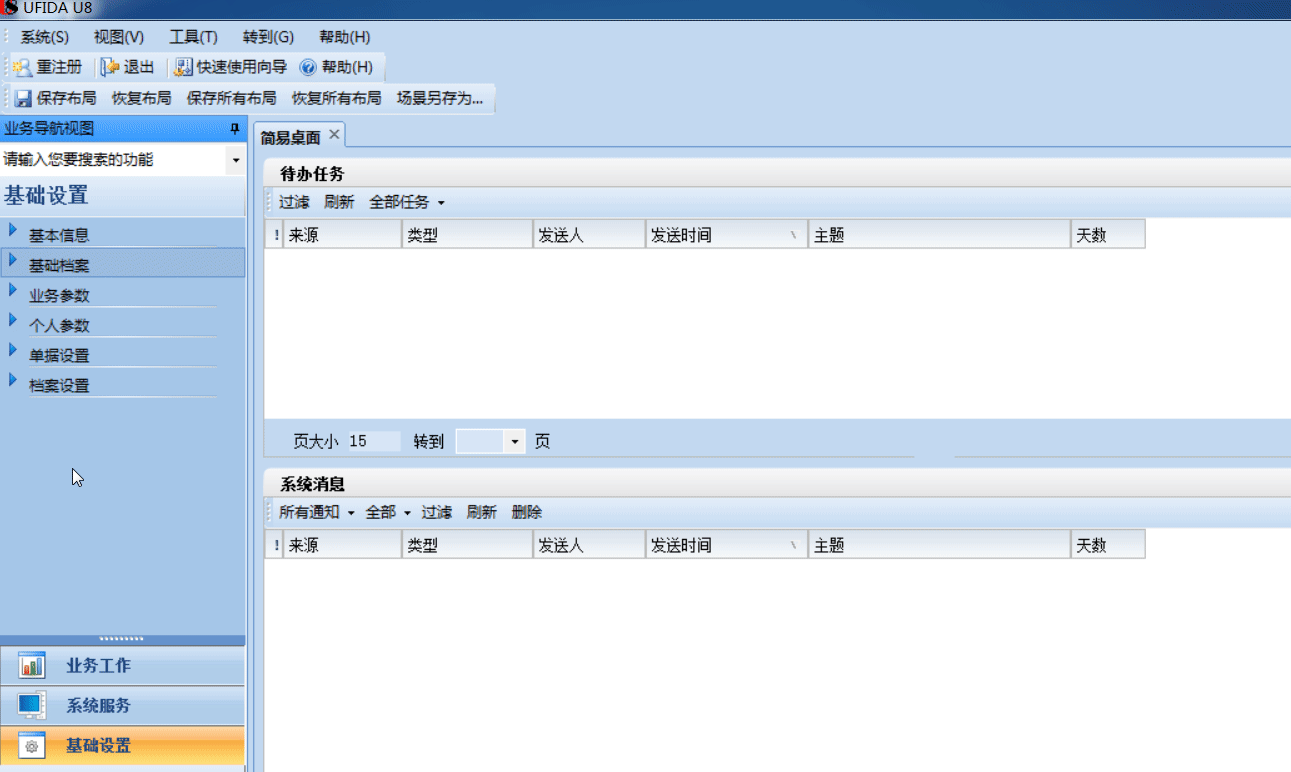This screenshot has height=772, width=1291.
Task: Expand the 档案设置 tree node
Action: (x=13, y=380)
